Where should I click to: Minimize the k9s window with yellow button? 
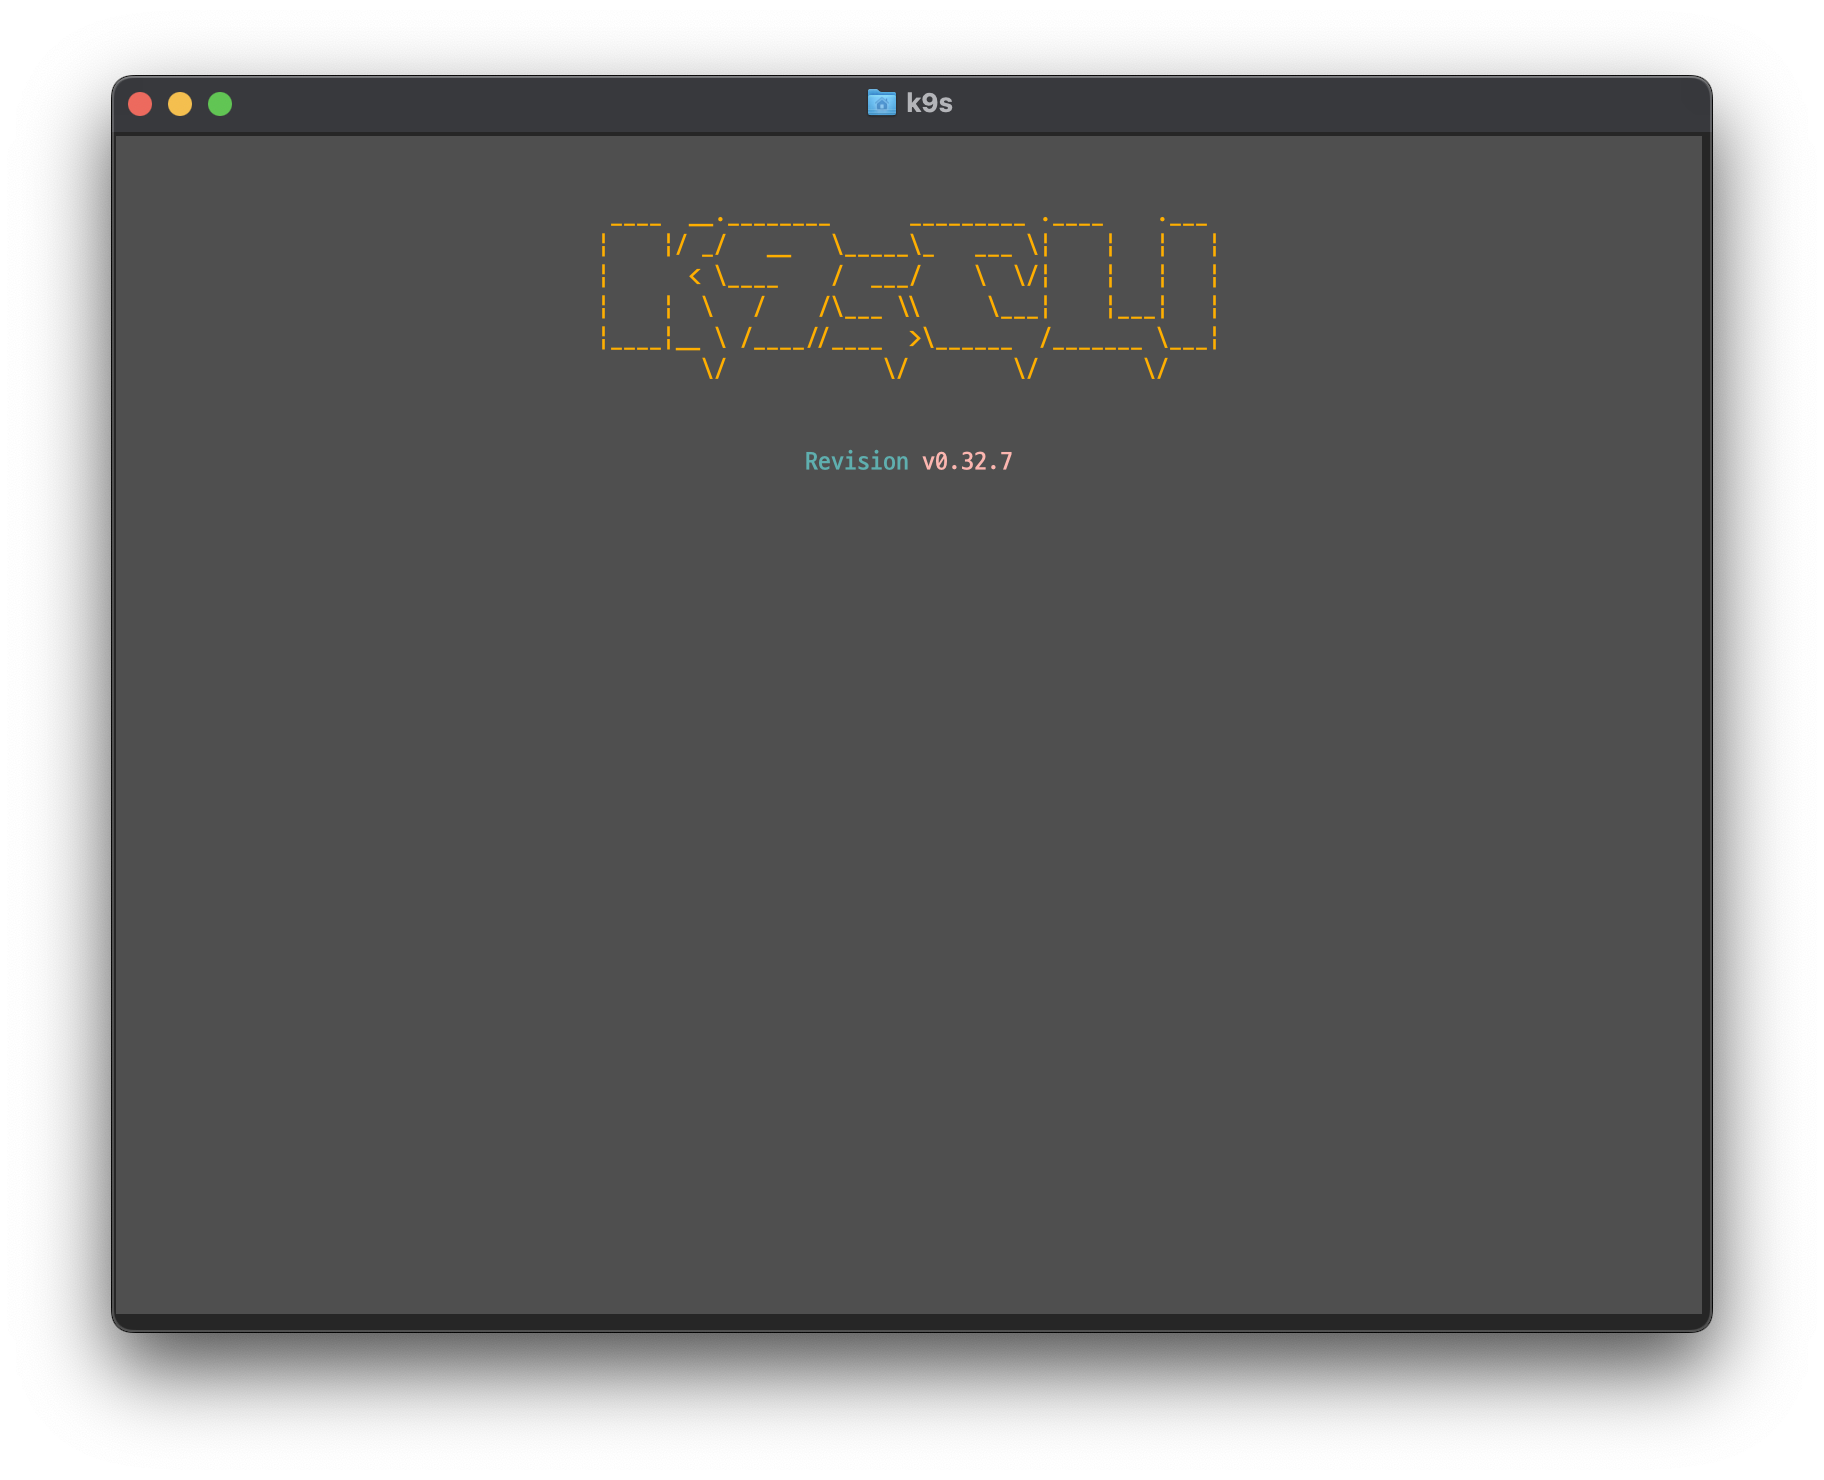[x=180, y=104]
